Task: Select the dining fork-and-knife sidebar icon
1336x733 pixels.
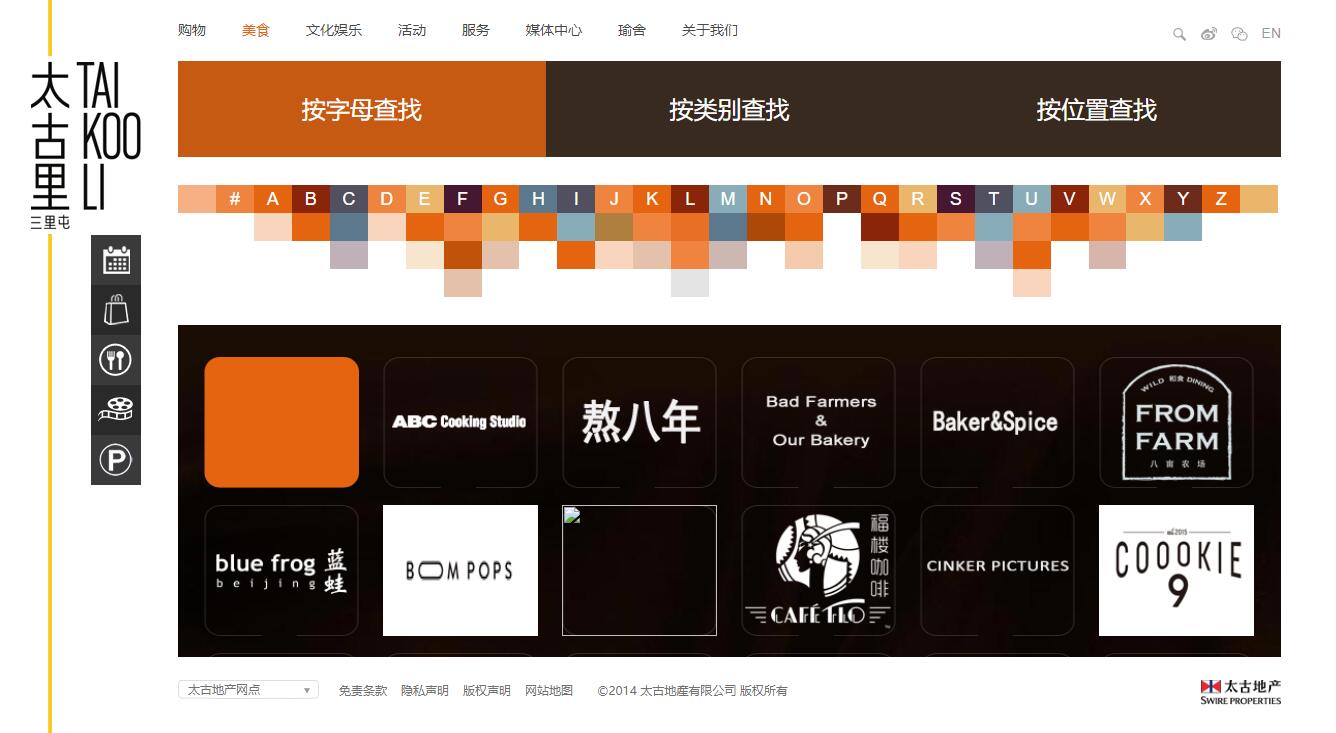Action: tap(116, 360)
